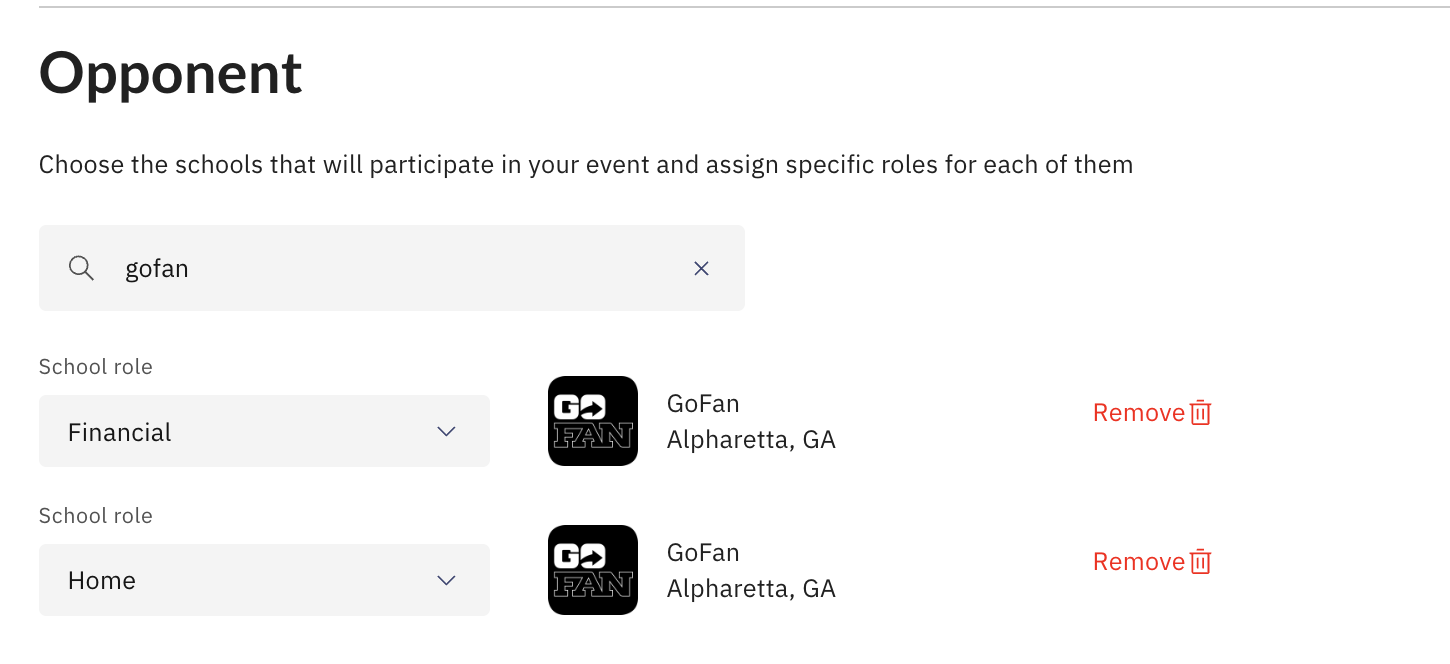Clear the search with the X icon
Image resolution: width=1450 pixels, height=664 pixels.
(701, 268)
